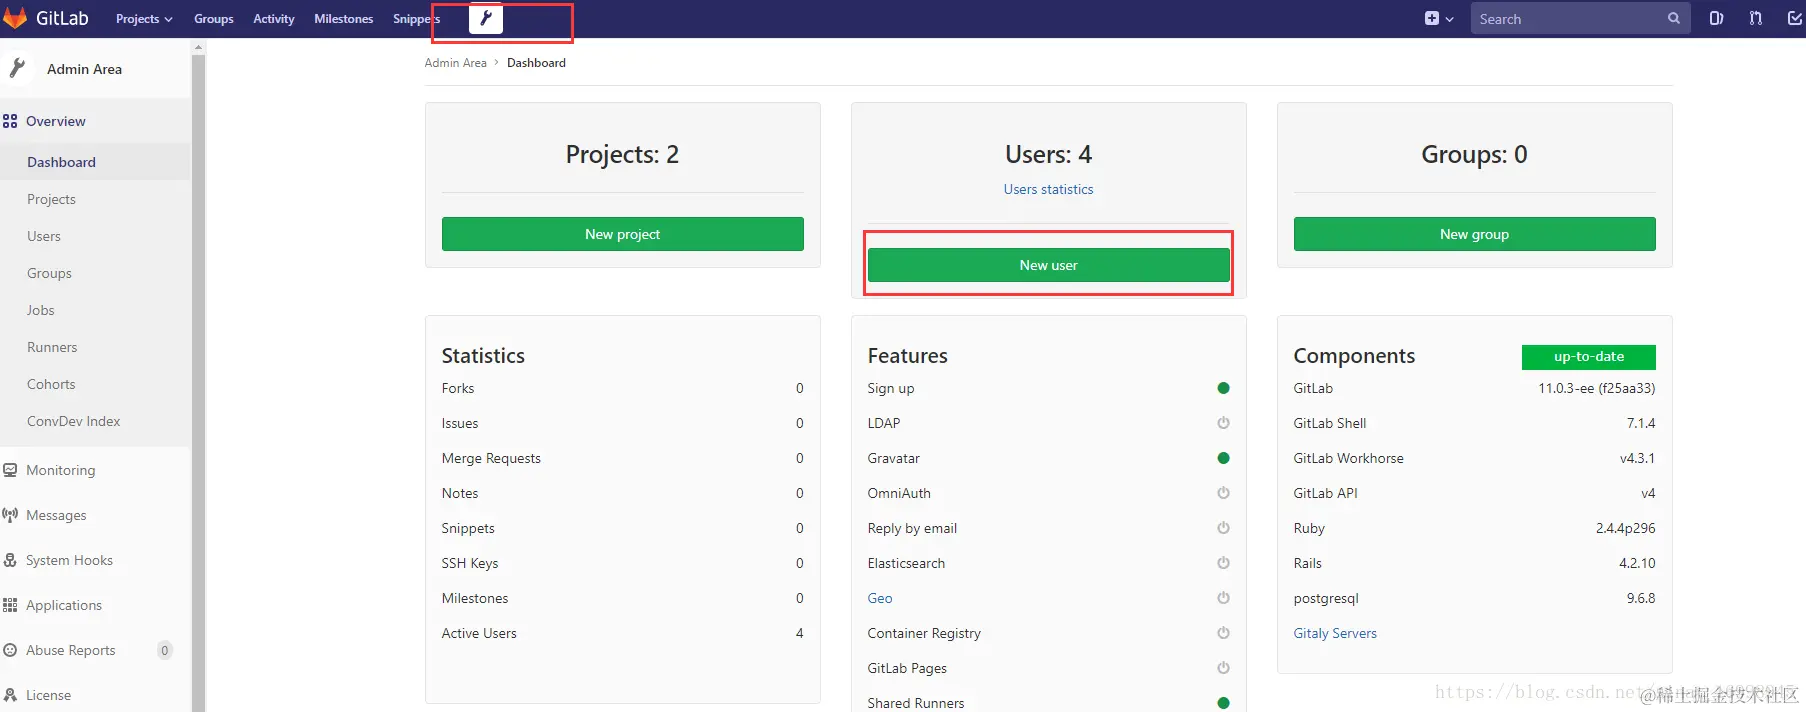Click the OmniAuth disabled power icon

coord(1223,493)
